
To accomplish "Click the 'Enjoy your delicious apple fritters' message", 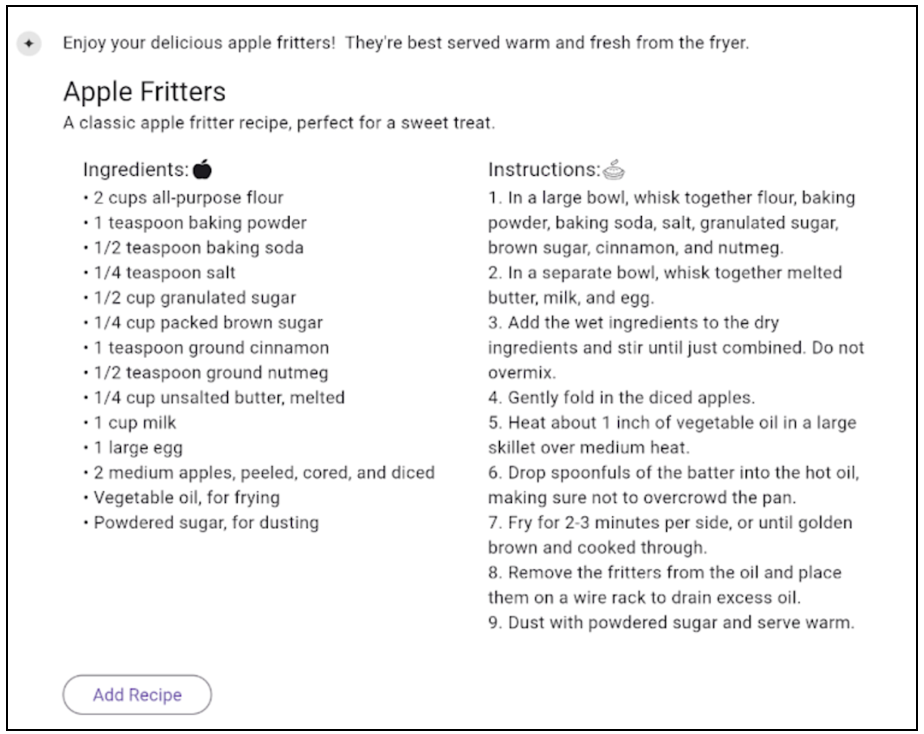I will coord(406,43).
